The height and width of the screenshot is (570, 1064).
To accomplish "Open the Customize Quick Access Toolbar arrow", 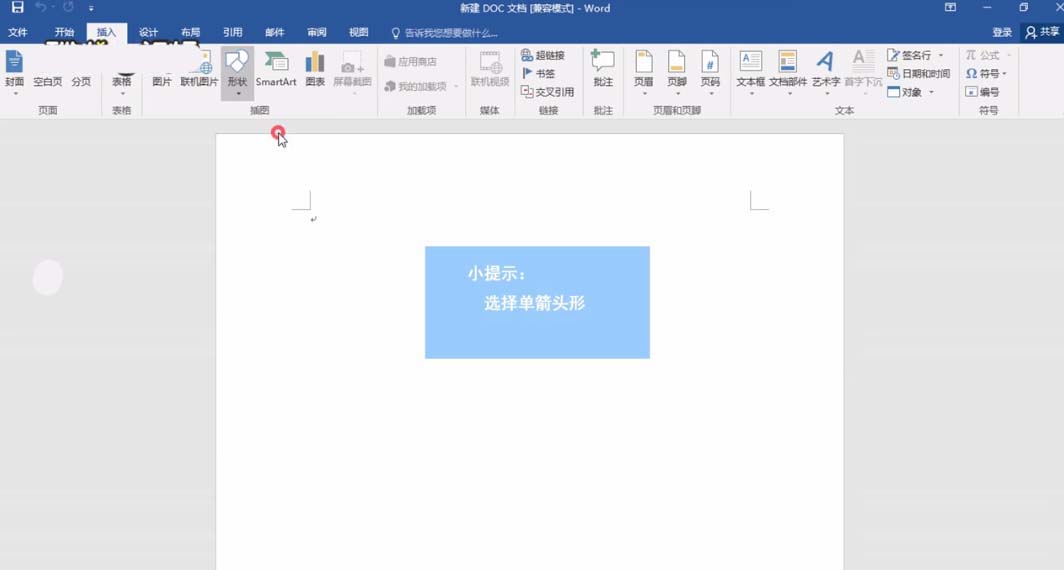I will point(91,9).
